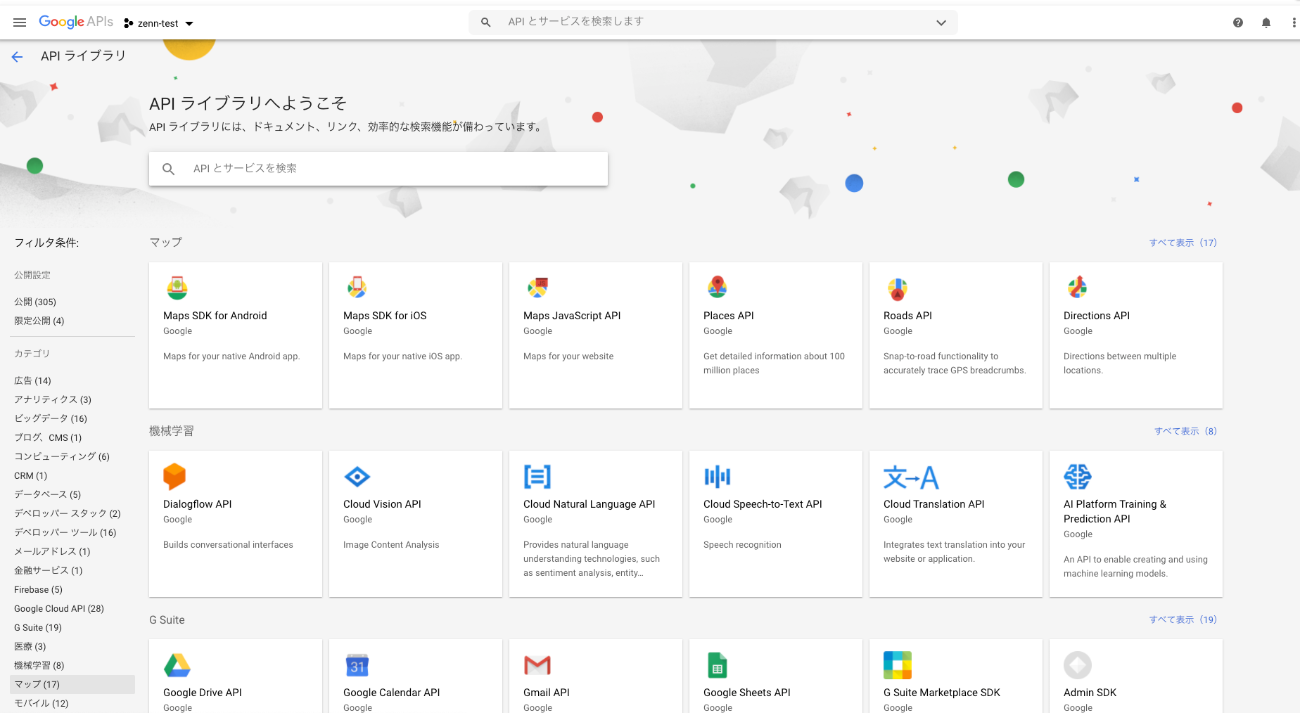Click the magnifier icon in library search
The height and width of the screenshot is (713, 1300).
[168, 169]
